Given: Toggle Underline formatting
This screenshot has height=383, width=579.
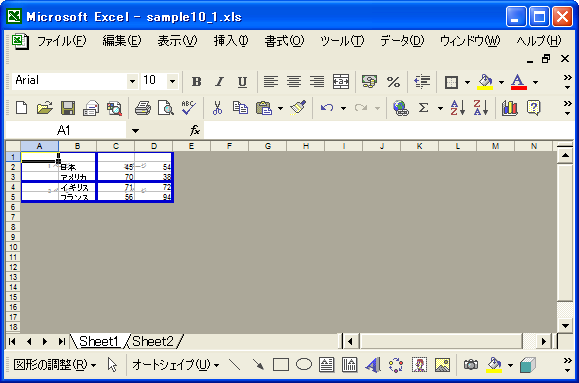Looking at the screenshot, I should pos(242,82).
